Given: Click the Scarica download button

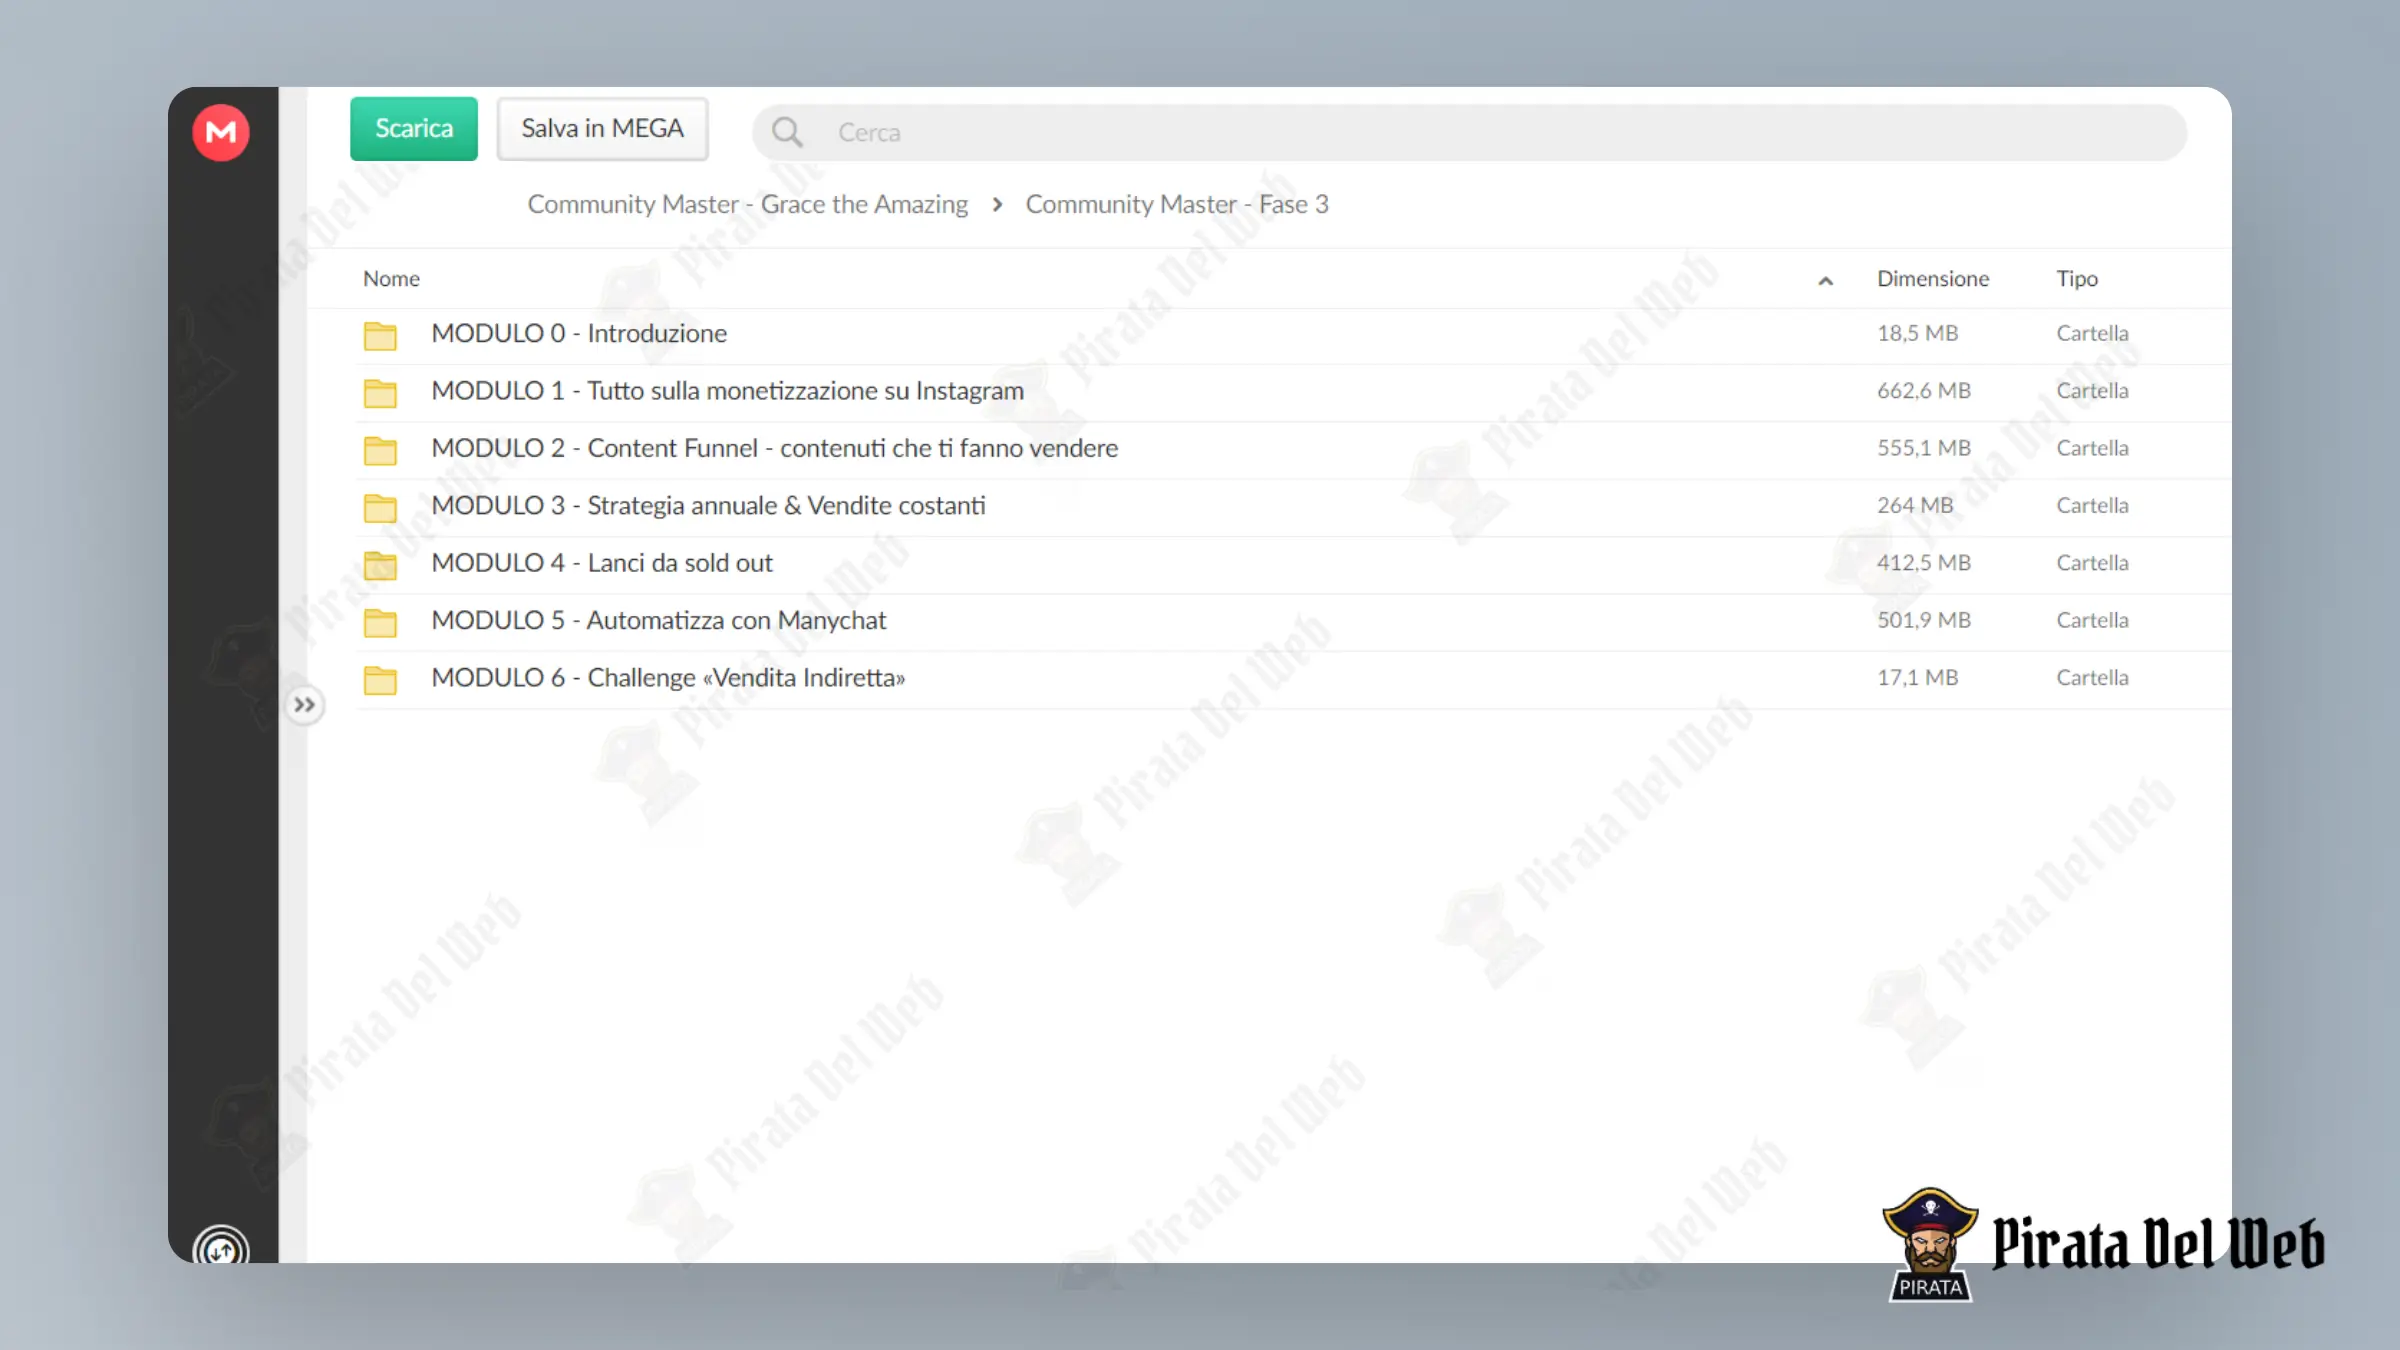Looking at the screenshot, I should tap(414, 129).
